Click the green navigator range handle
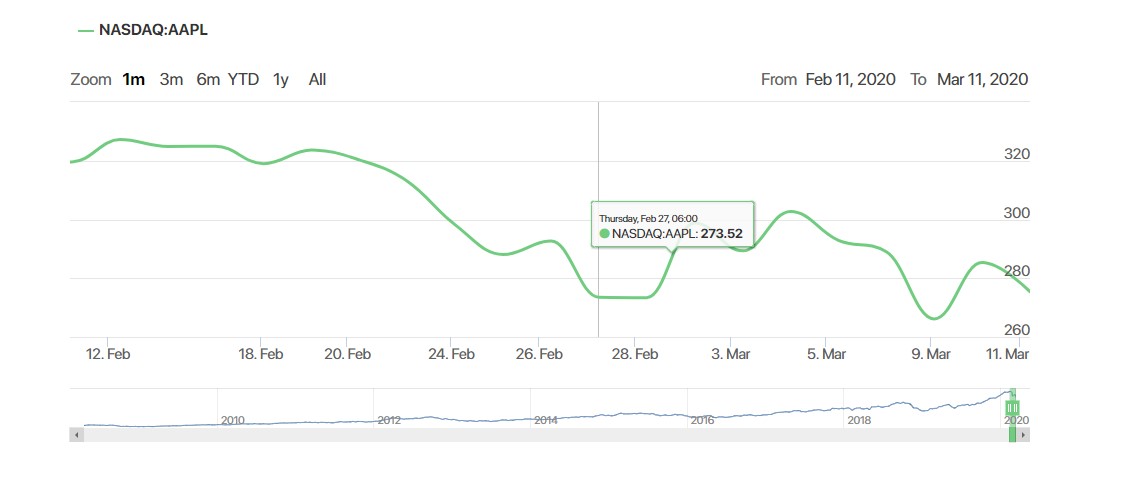The height and width of the screenshot is (484, 1130). tap(1012, 408)
